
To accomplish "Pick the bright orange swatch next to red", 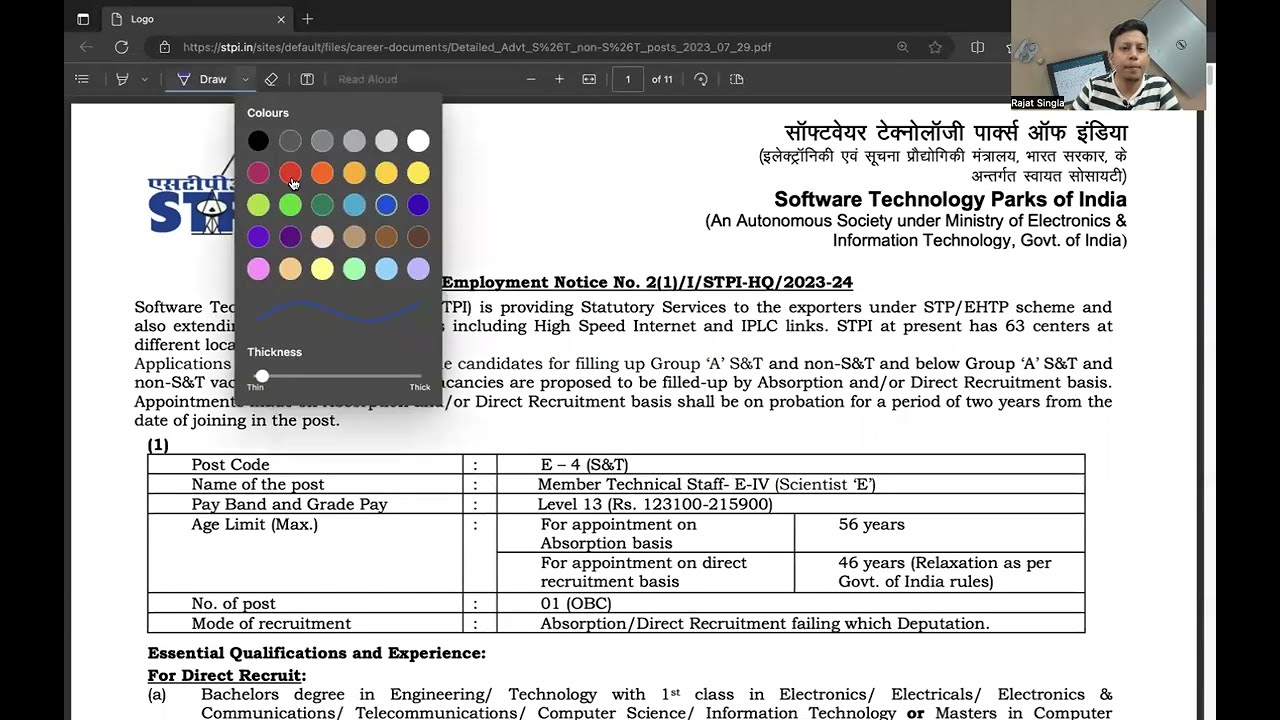I will coord(322,173).
